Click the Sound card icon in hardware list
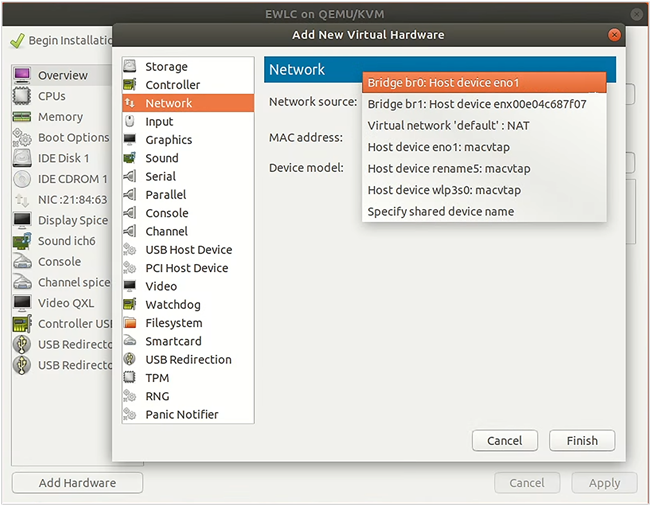The width and height of the screenshot is (651, 506). (x=130, y=158)
